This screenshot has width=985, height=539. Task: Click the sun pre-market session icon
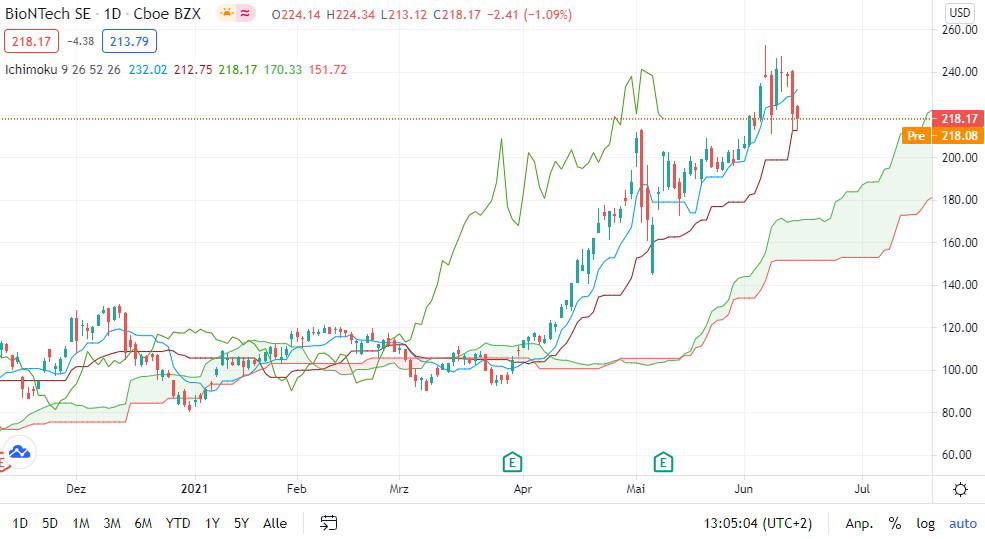[226, 13]
